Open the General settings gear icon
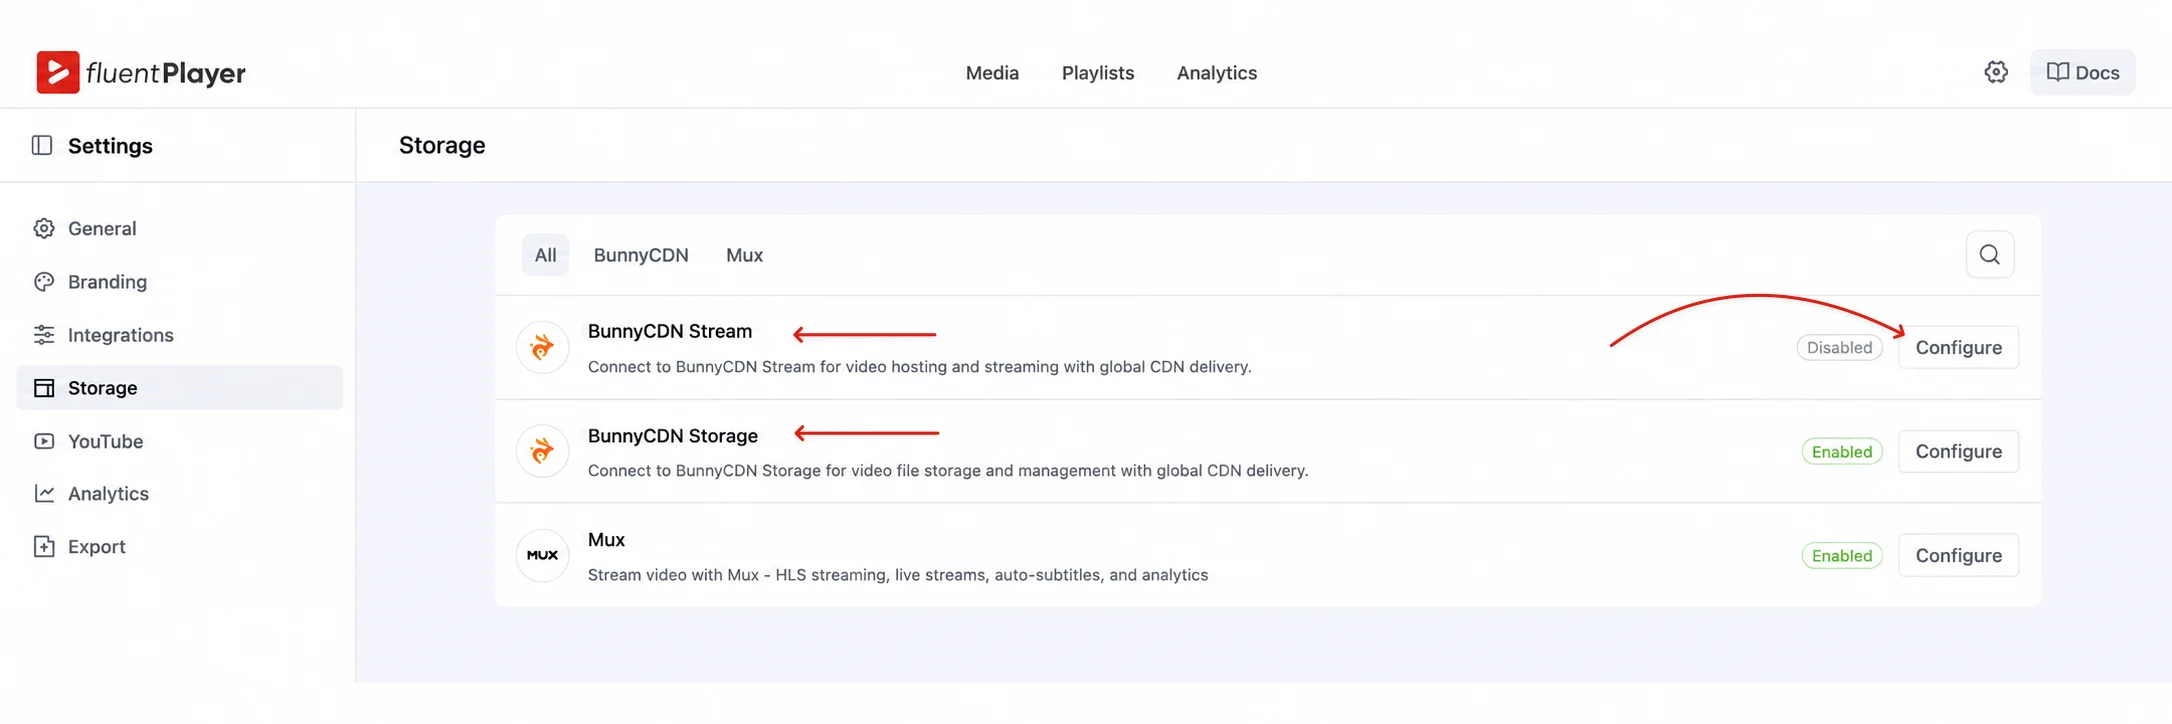This screenshot has width=2172, height=724. [44, 228]
